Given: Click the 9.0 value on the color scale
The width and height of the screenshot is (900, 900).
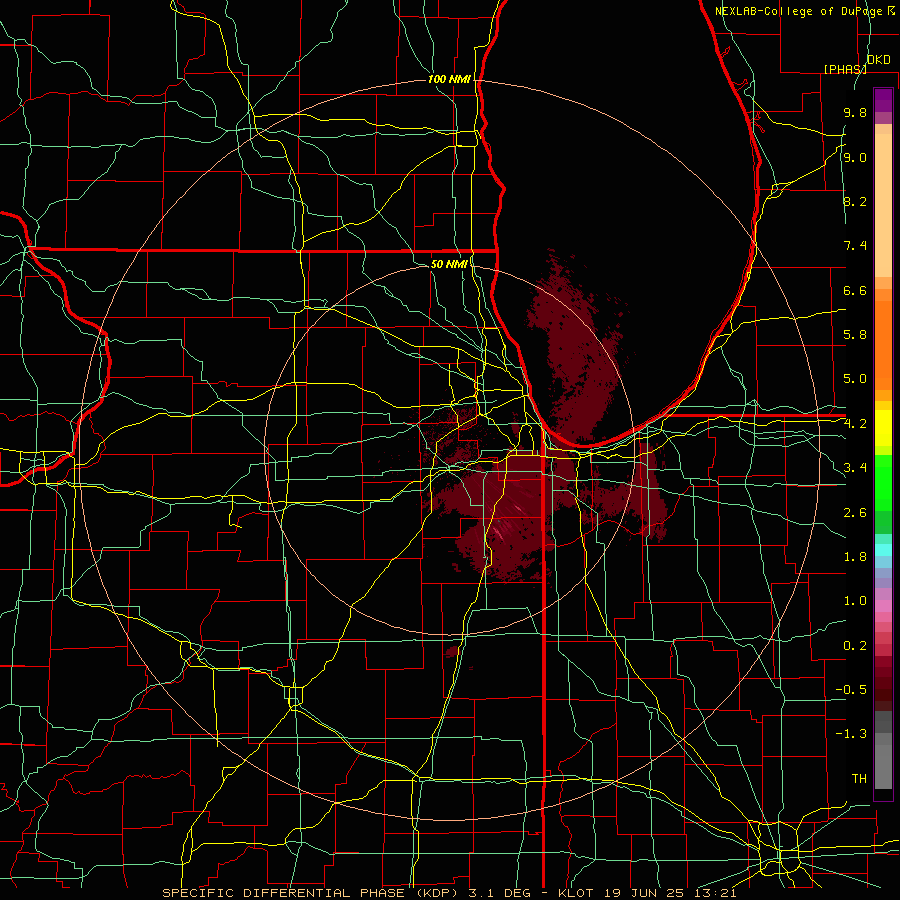Looking at the screenshot, I should pyautogui.click(x=855, y=157).
